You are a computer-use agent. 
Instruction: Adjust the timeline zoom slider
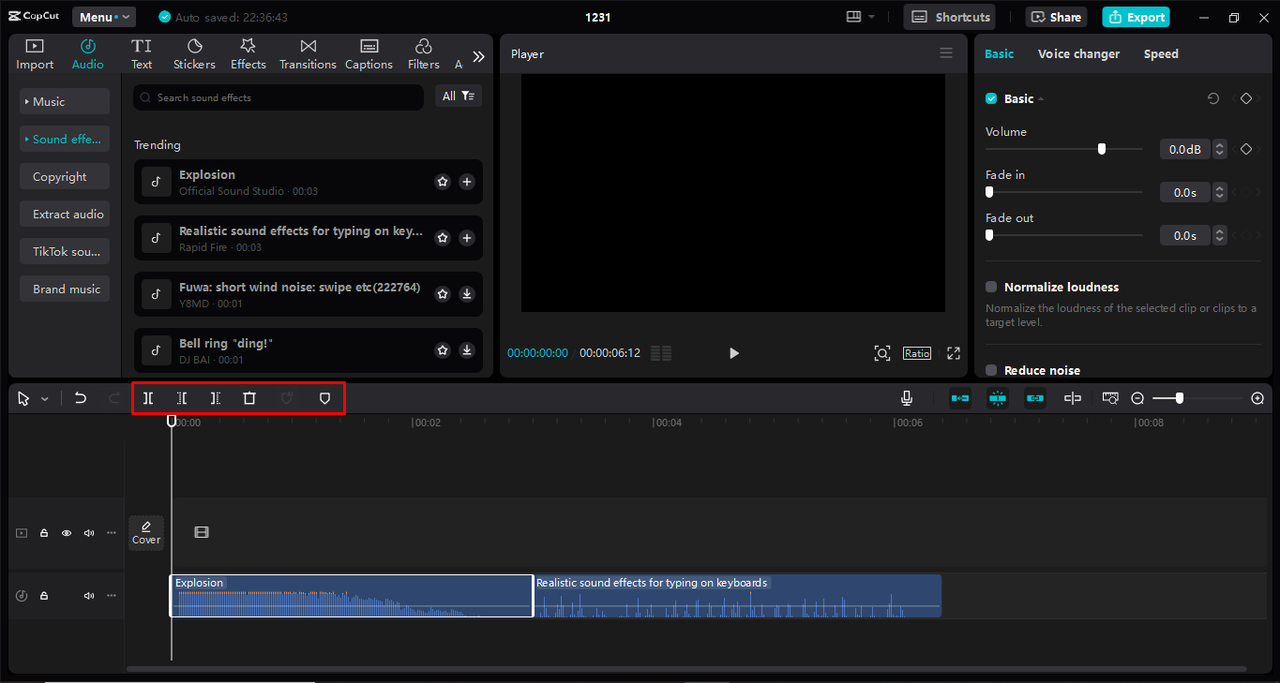[x=1180, y=398]
